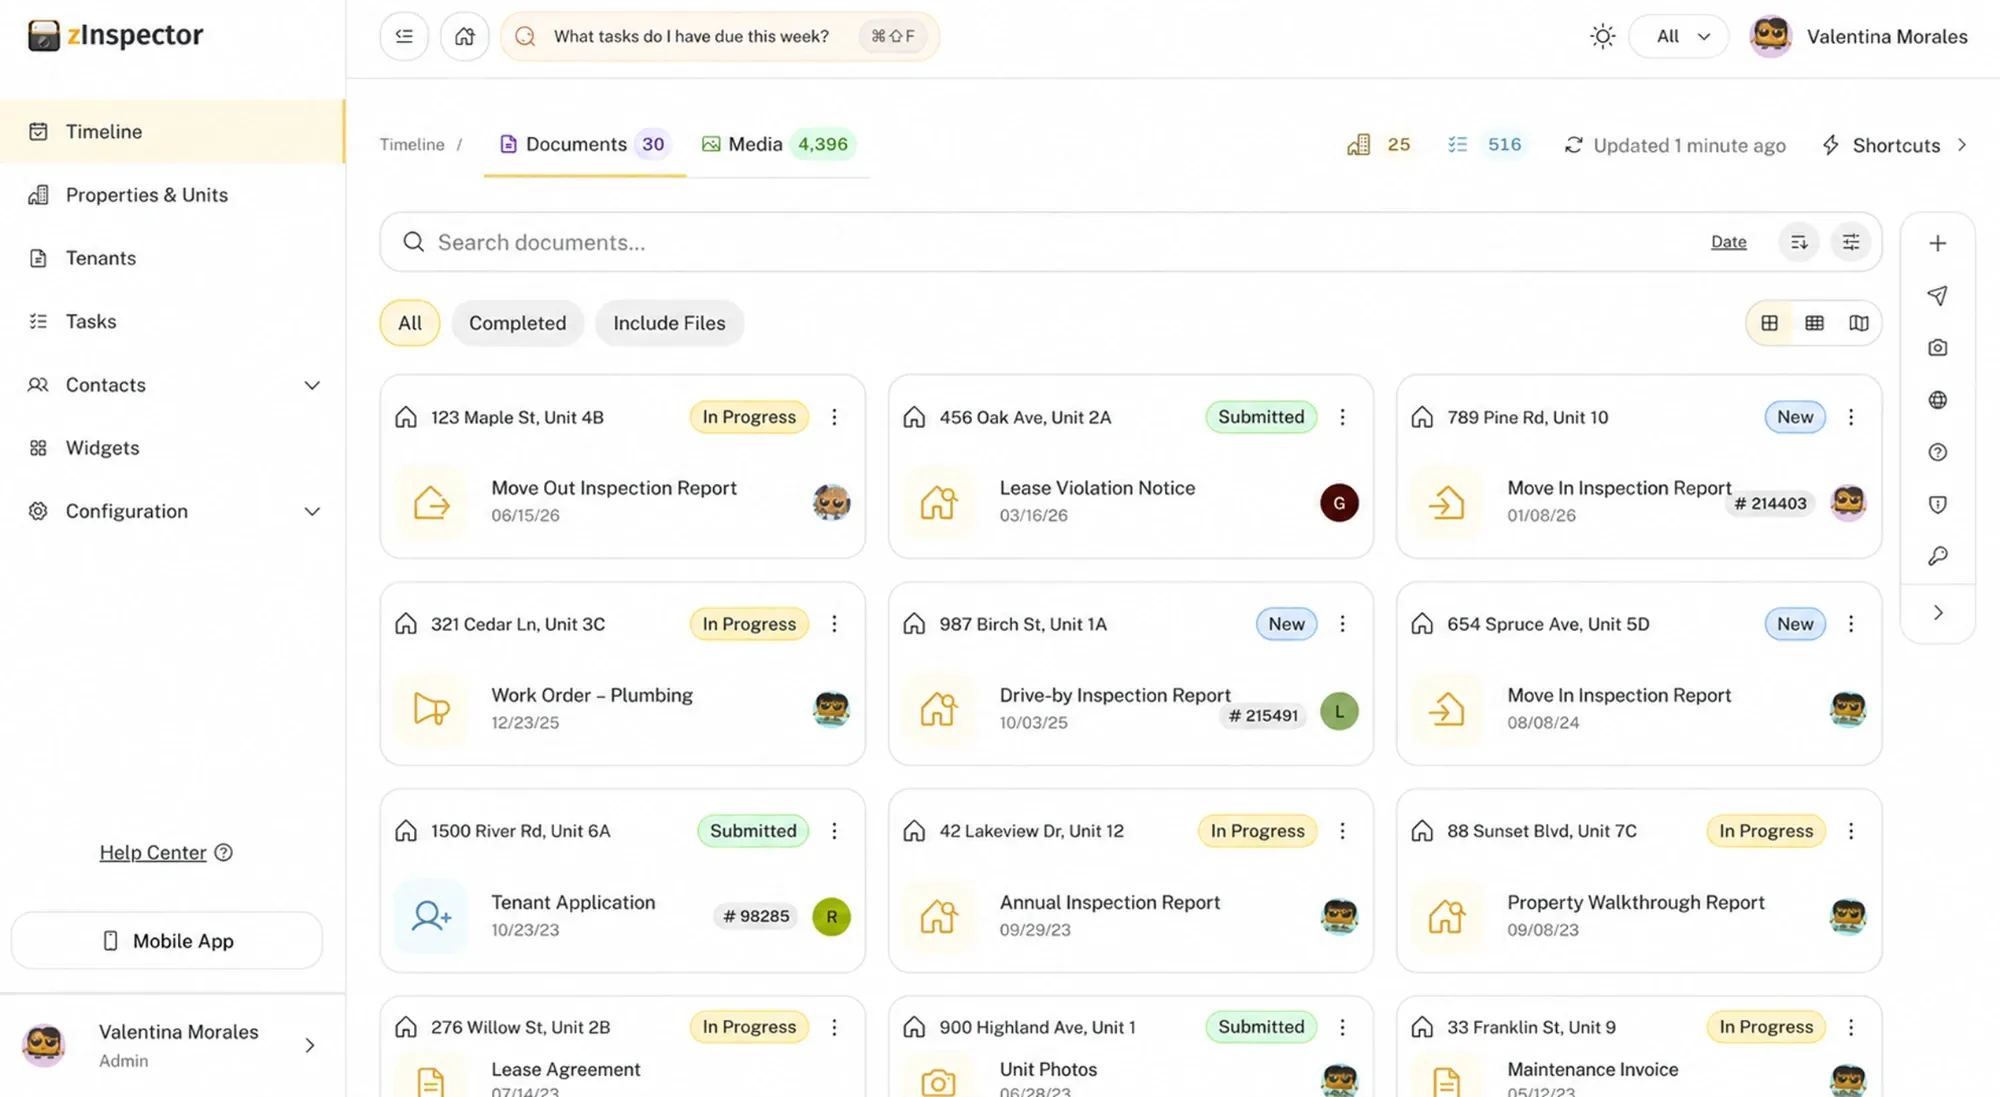Select the All filter chip
The width and height of the screenshot is (2000, 1097).
click(x=409, y=323)
